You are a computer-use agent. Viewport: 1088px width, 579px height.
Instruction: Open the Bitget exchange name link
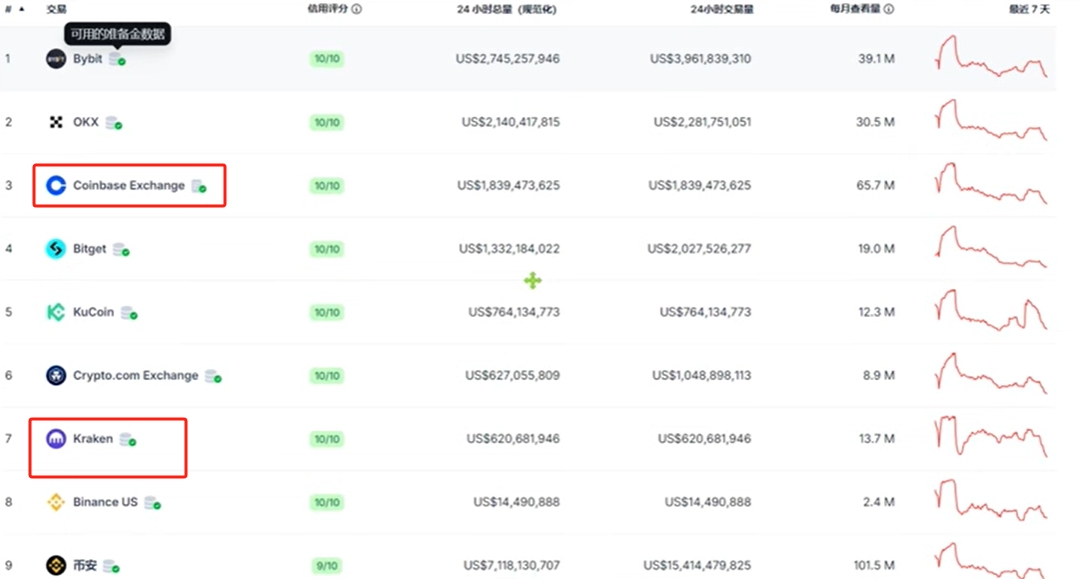(x=90, y=249)
